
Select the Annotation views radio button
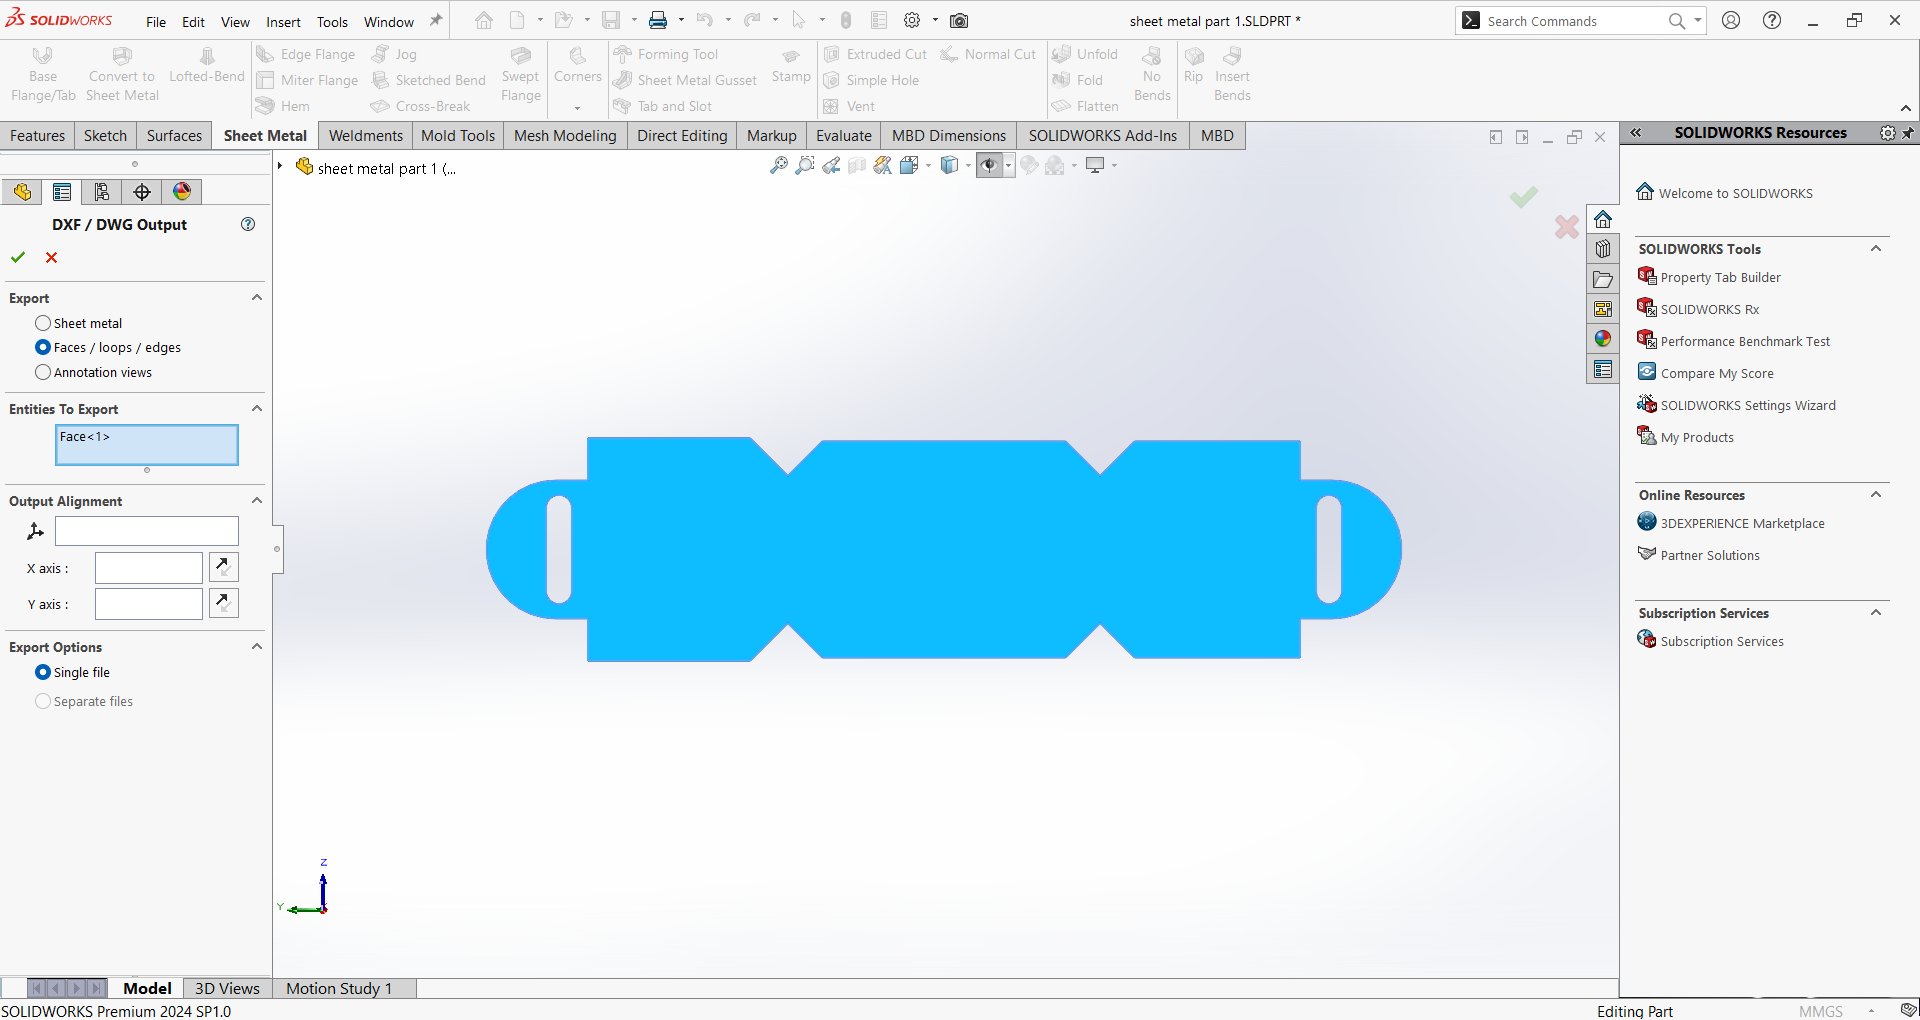43,372
